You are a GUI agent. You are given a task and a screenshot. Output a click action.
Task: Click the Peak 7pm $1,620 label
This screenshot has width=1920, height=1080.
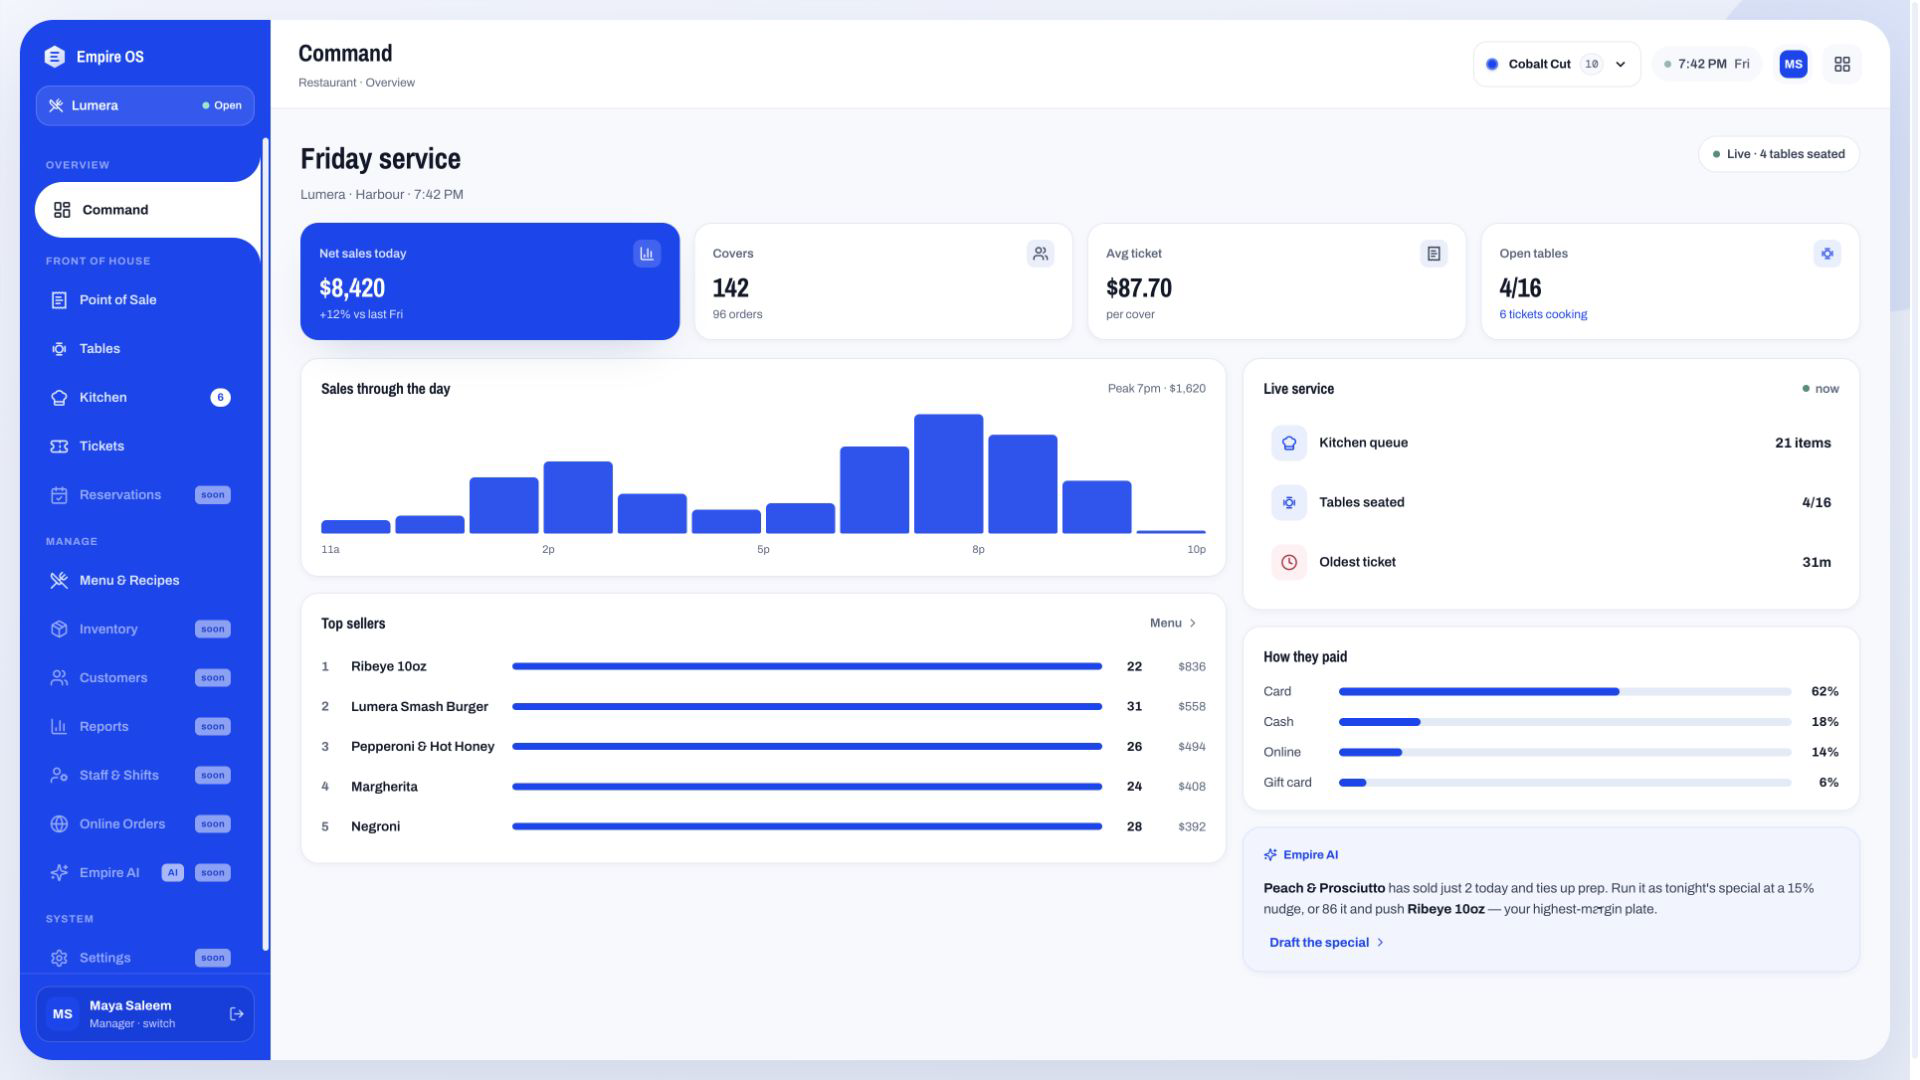(x=1156, y=389)
